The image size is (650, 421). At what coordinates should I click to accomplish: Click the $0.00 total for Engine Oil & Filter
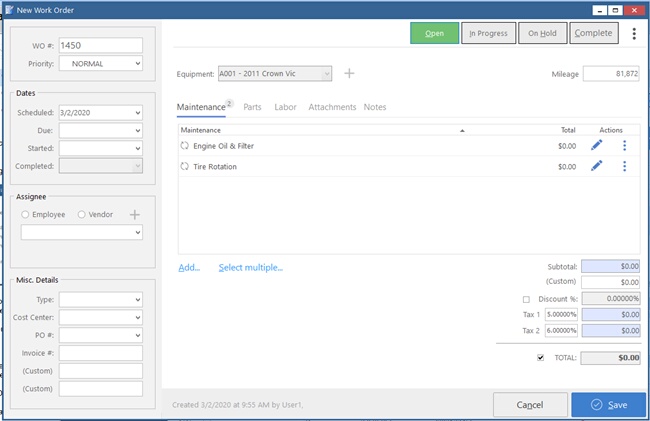[567, 146]
